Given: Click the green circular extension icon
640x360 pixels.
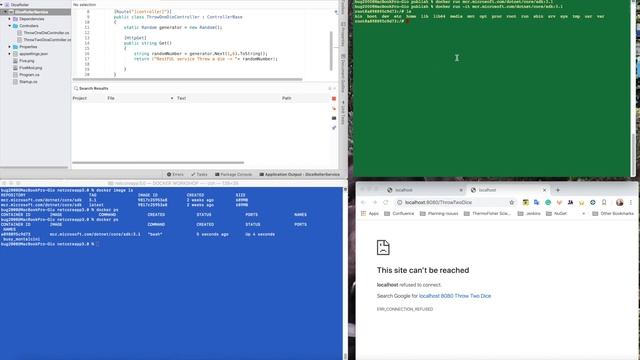Looking at the screenshot, I should 548,202.
